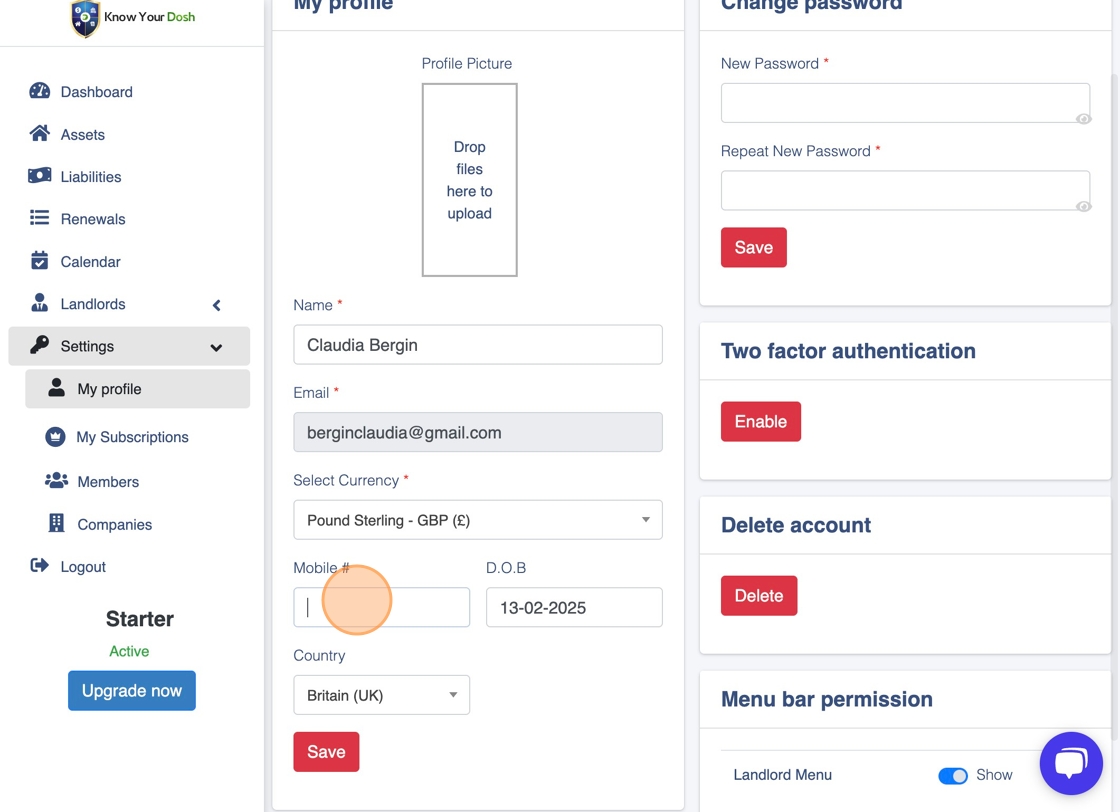Reveal Repeat New Password with eye icon
The image size is (1120, 812).
tap(1083, 207)
